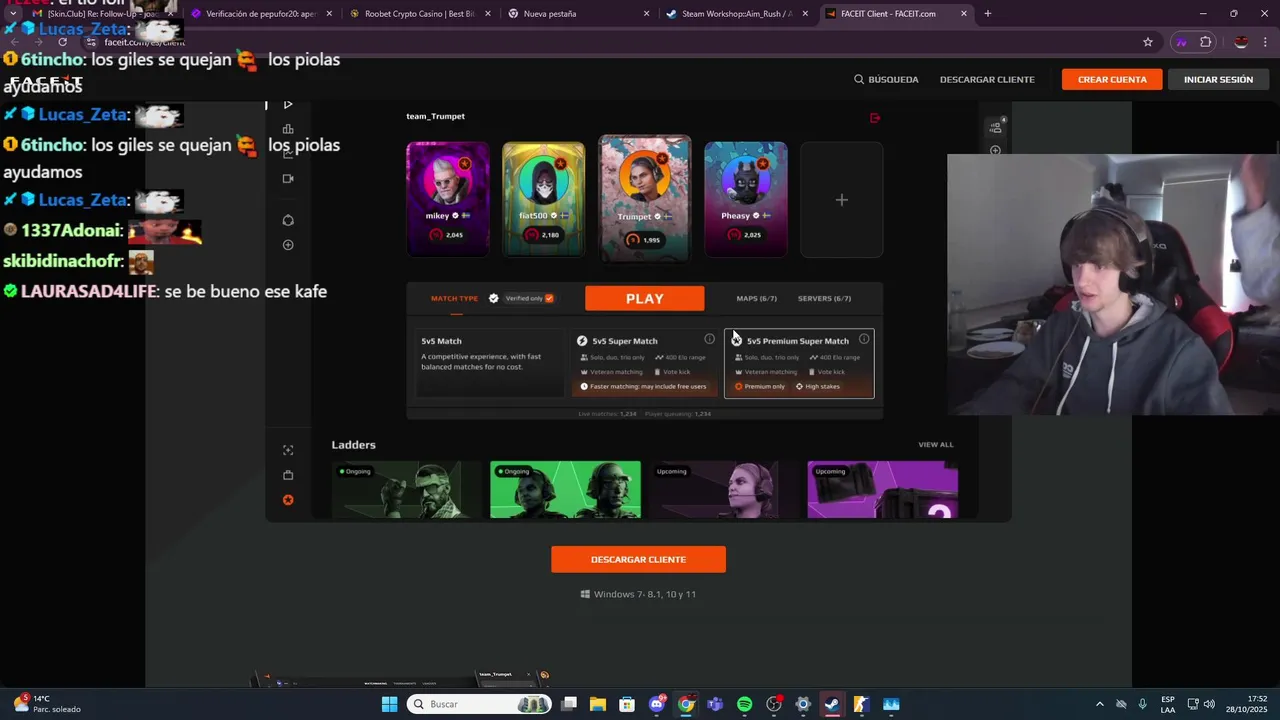The image size is (1280, 720).
Task: Switch to the Skin.Club Gmail tab
Action: coord(100,14)
